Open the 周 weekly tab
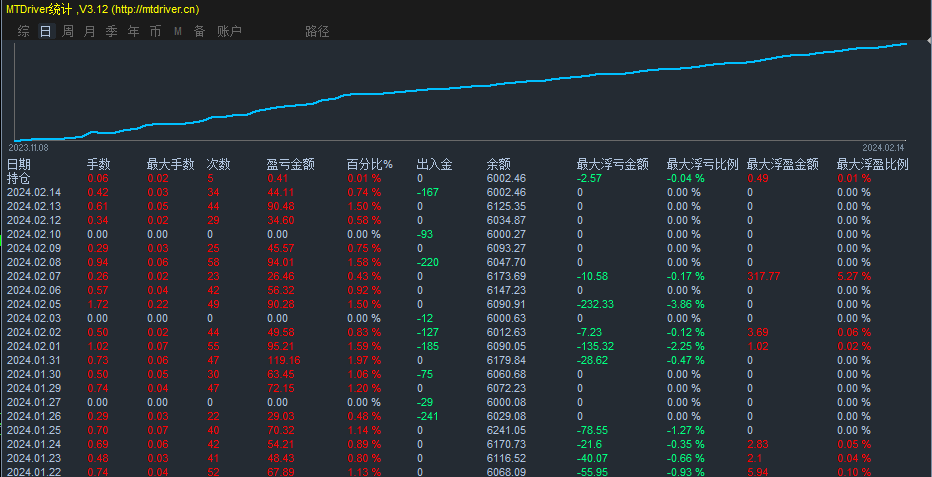The width and height of the screenshot is (932, 477). tap(68, 31)
